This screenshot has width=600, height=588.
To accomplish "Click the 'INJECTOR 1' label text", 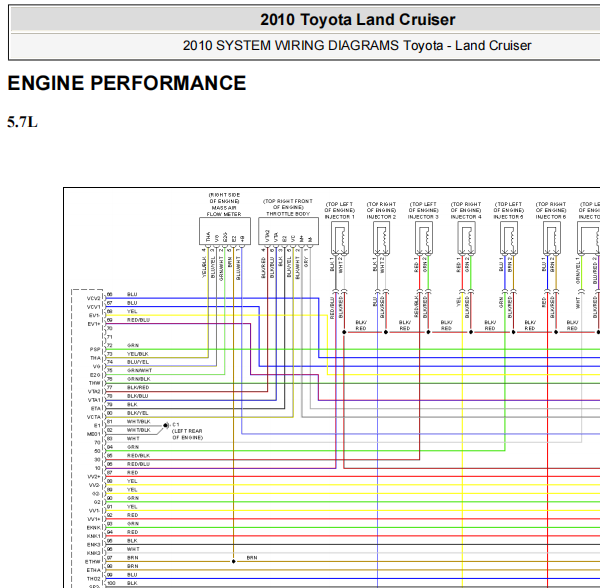I will [340, 217].
